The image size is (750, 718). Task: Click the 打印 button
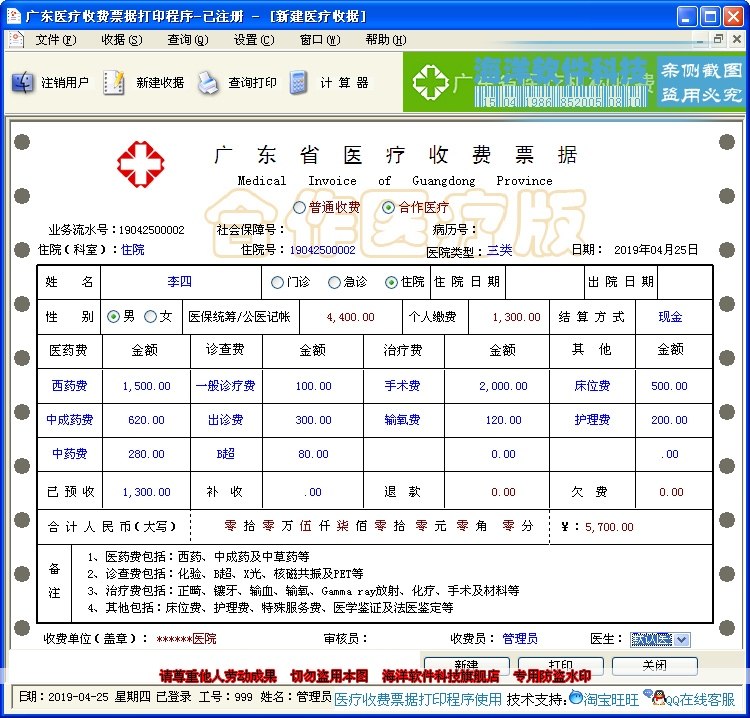point(561,665)
